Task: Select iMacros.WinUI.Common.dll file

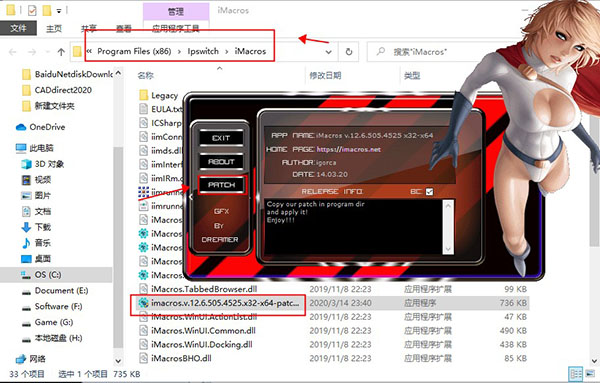Action: pos(197,331)
